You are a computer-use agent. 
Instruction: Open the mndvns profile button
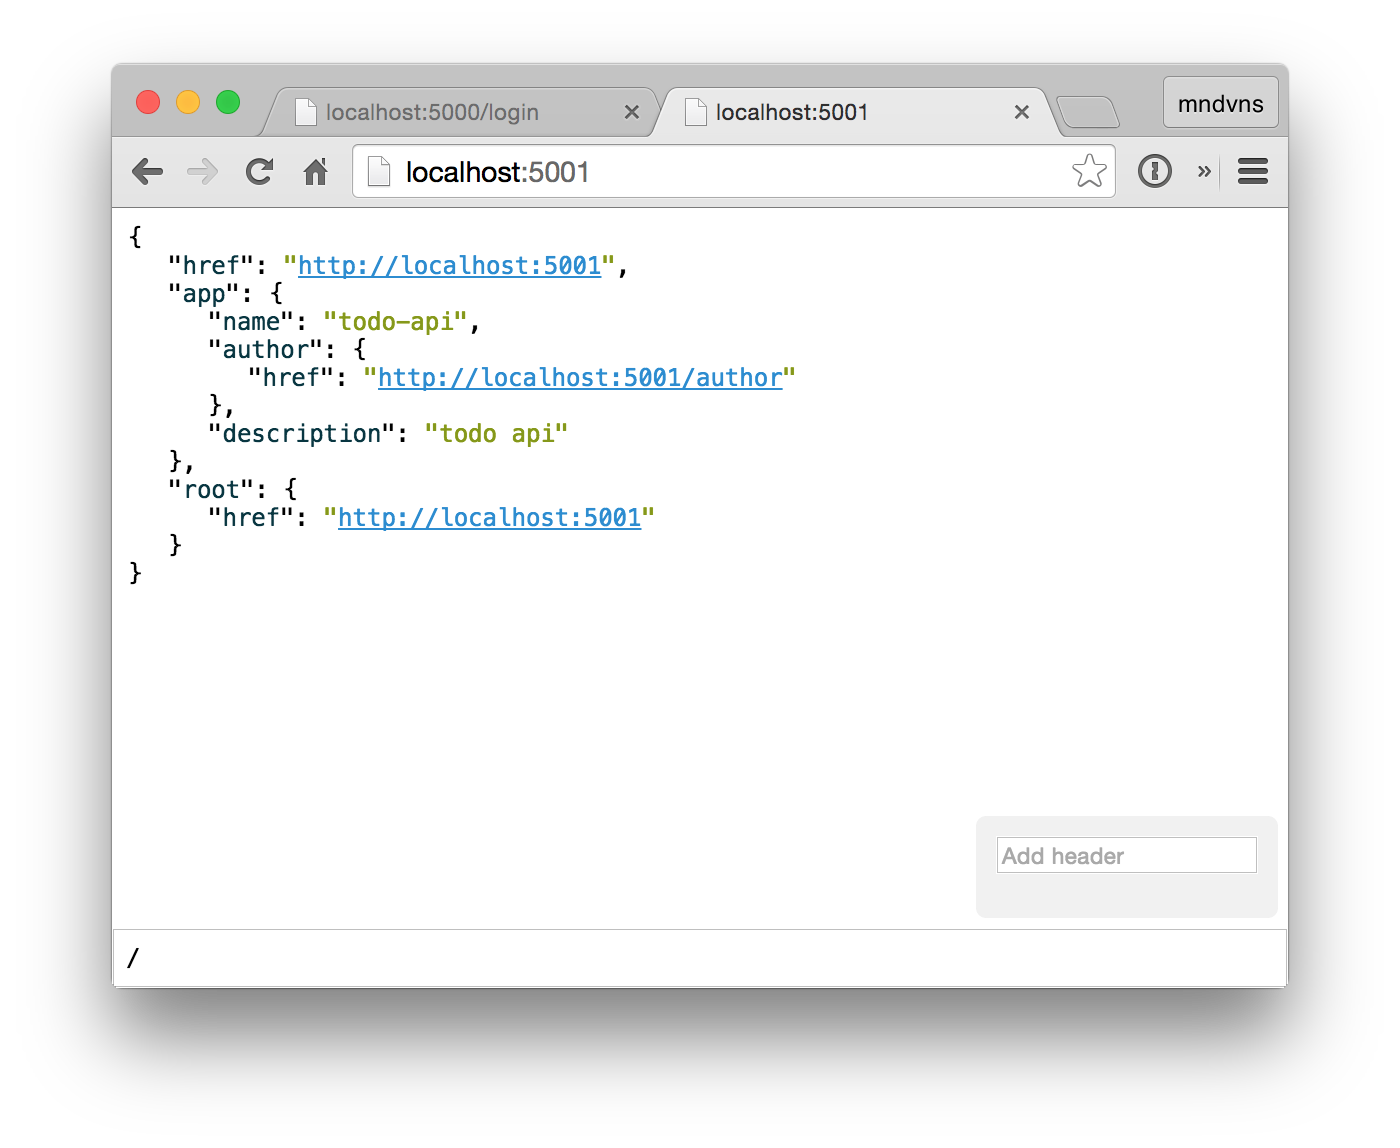point(1220,103)
